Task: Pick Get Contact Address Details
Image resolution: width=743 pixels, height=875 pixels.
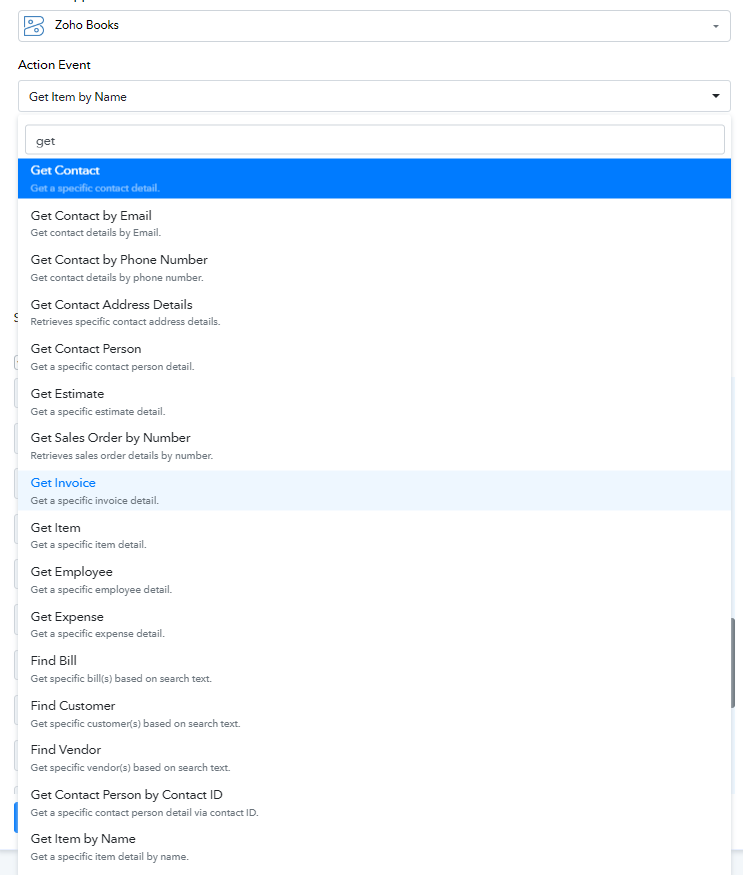Action: pyautogui.click(x=374, y=312)
